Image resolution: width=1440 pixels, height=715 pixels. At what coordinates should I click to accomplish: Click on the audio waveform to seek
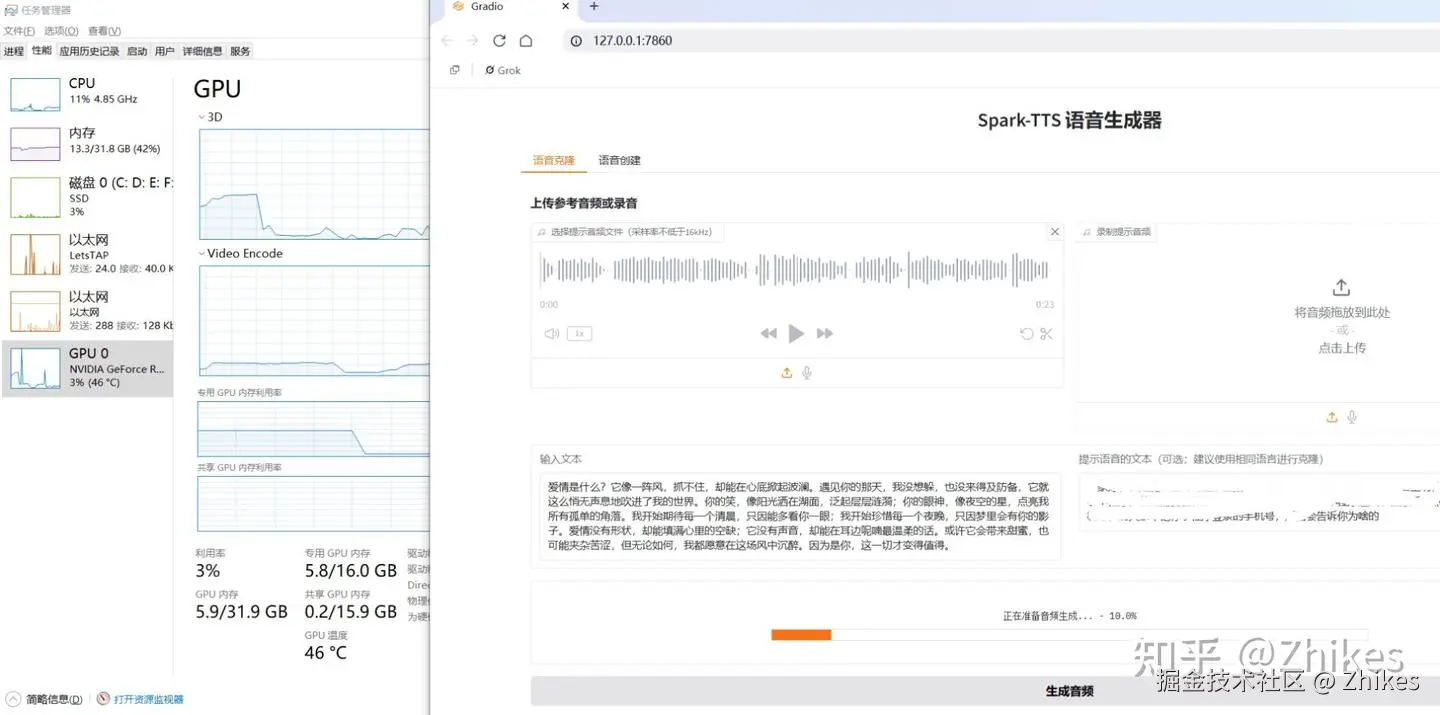[795, 270]
